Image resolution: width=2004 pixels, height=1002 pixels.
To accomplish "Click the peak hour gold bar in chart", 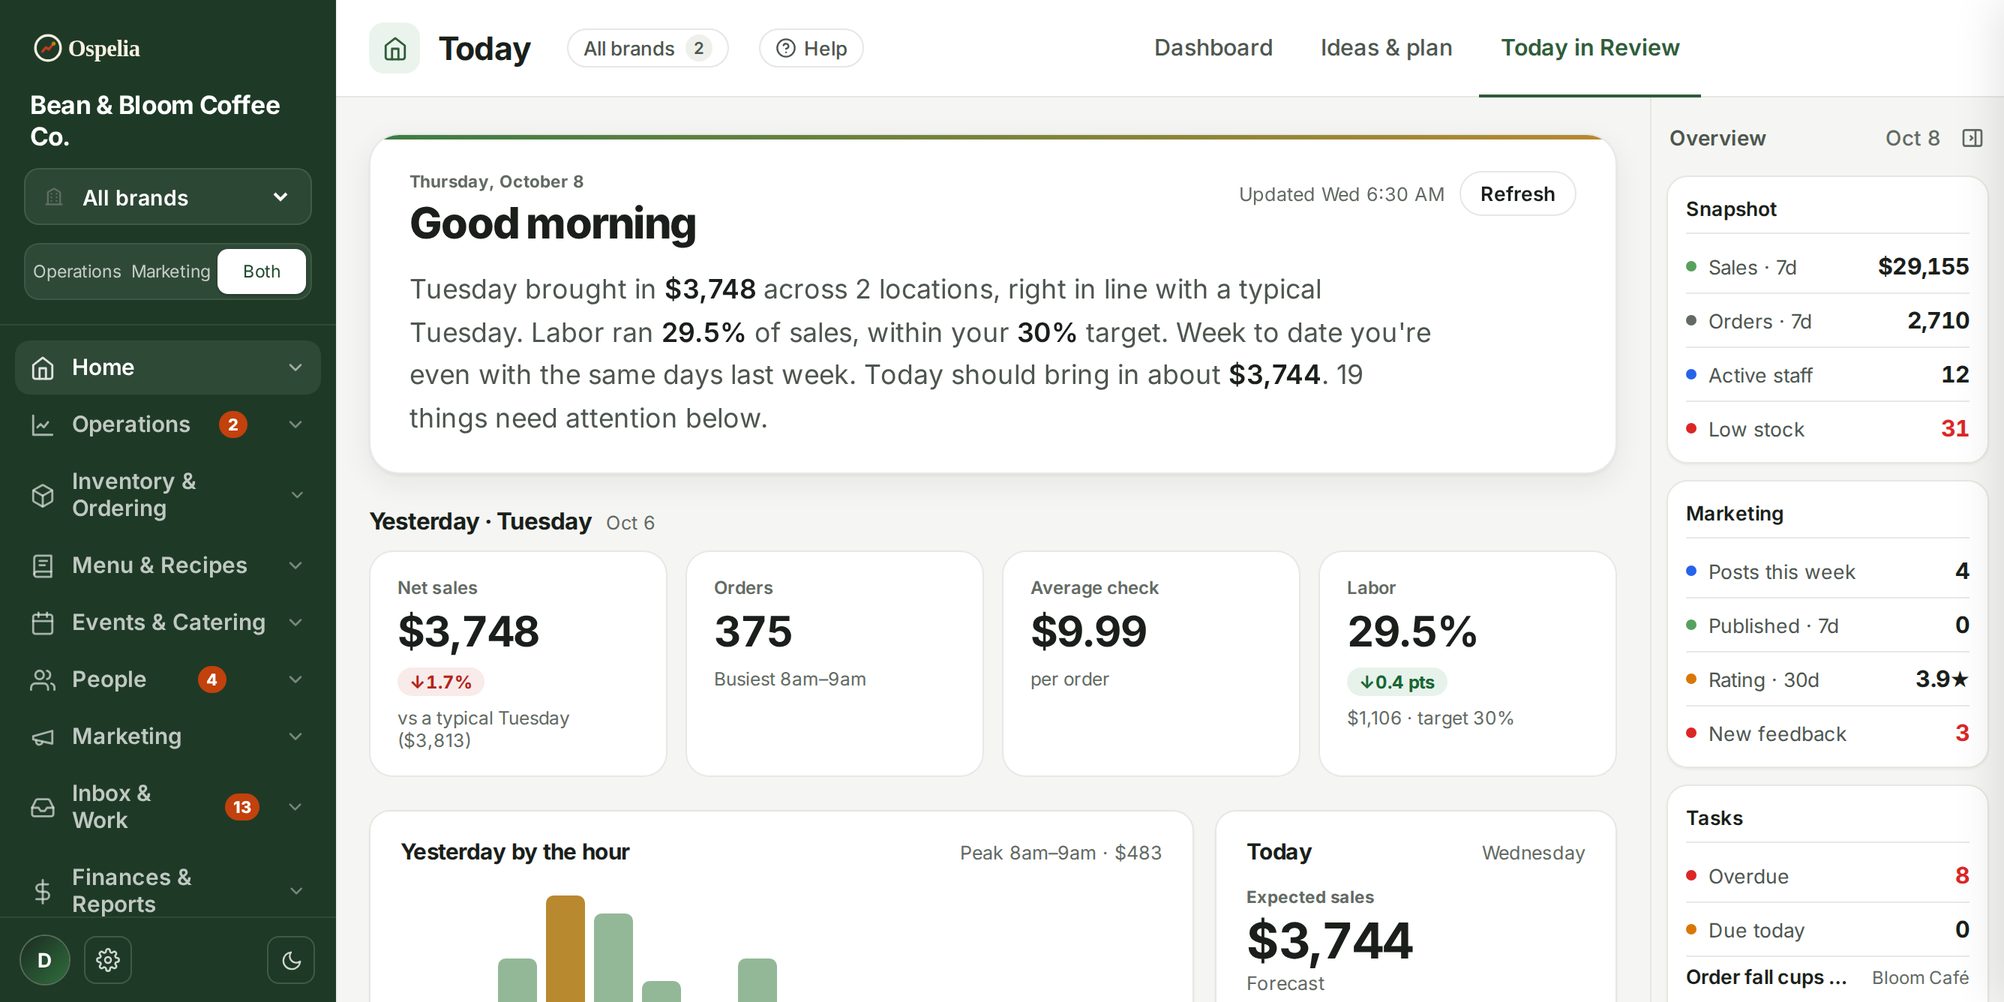I will tap(565, 948).
